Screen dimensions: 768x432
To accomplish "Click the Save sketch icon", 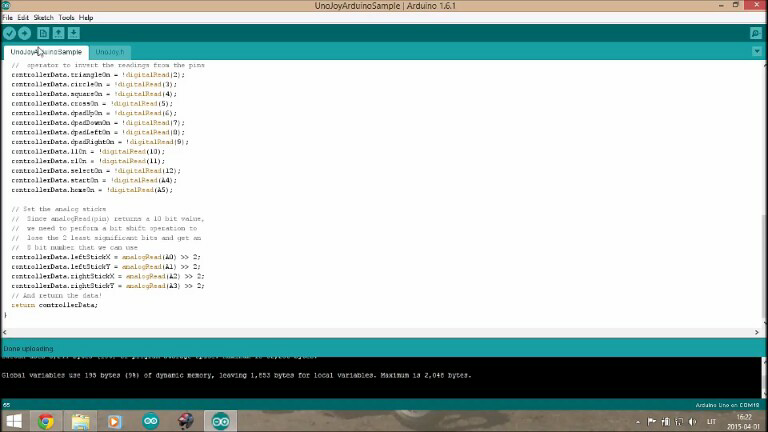I will [x=73, y=33].
